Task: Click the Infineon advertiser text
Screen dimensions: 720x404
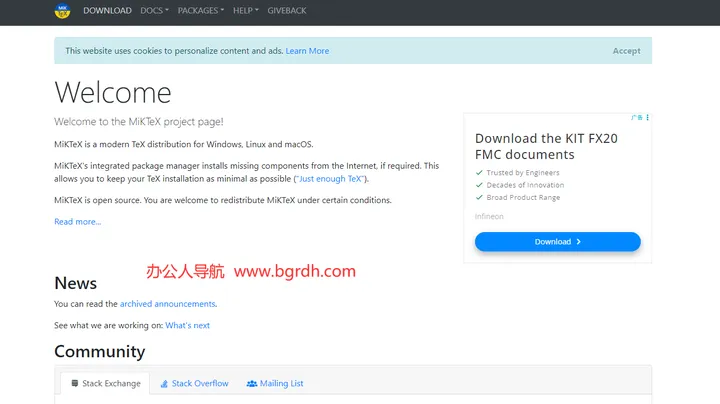Action: tap(489, 216)
